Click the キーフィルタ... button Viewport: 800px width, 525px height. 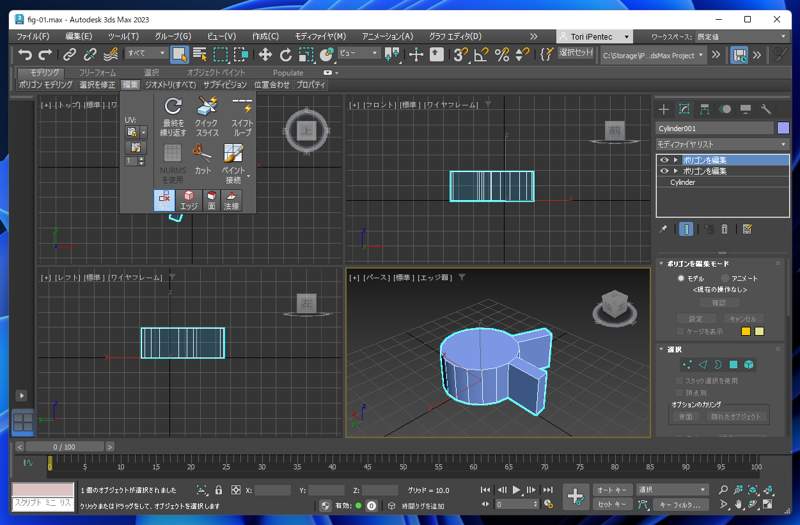680,505
